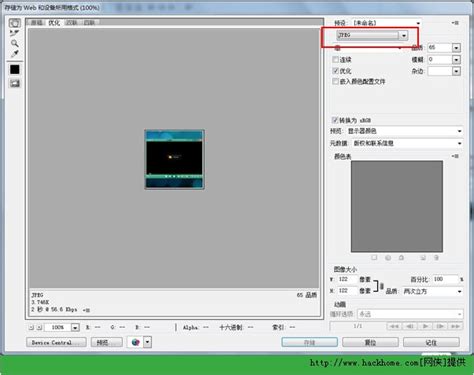The image size is (474, 375).
Task: Toggle slices visibility button
Action: tap(15, 83)
